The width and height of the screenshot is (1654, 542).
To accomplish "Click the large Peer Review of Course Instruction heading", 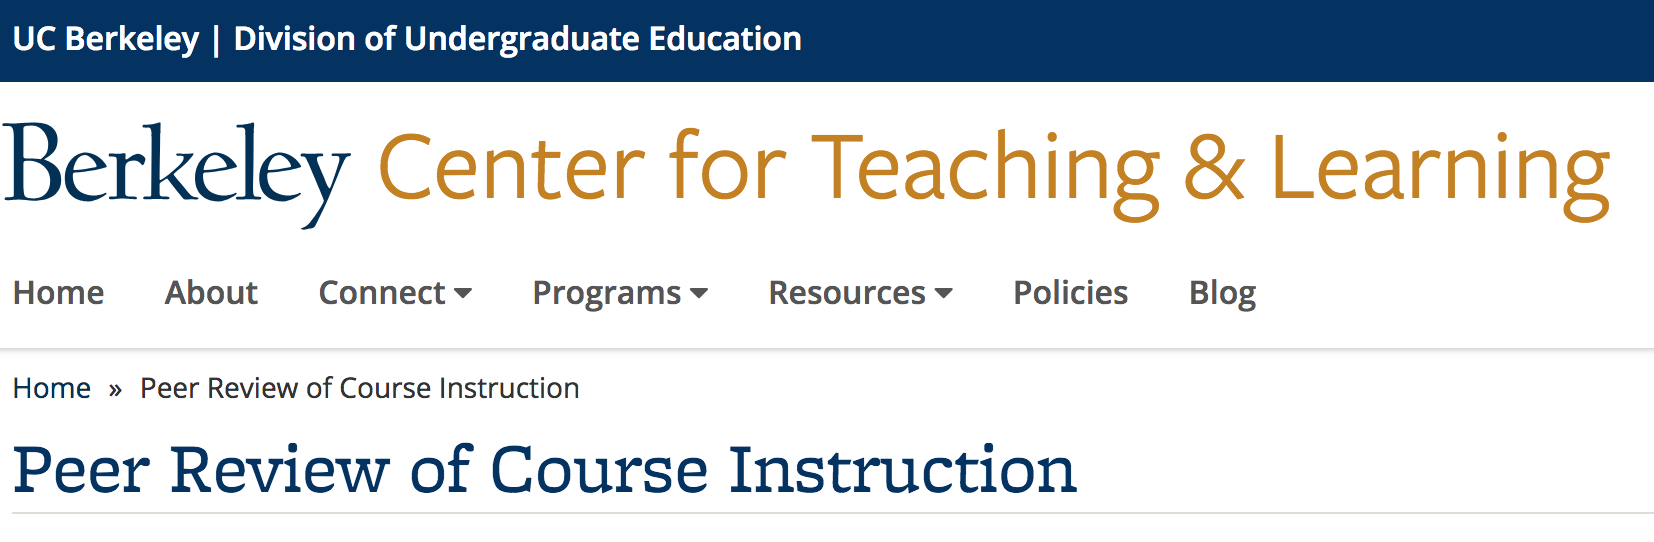I will coord(545,470).
